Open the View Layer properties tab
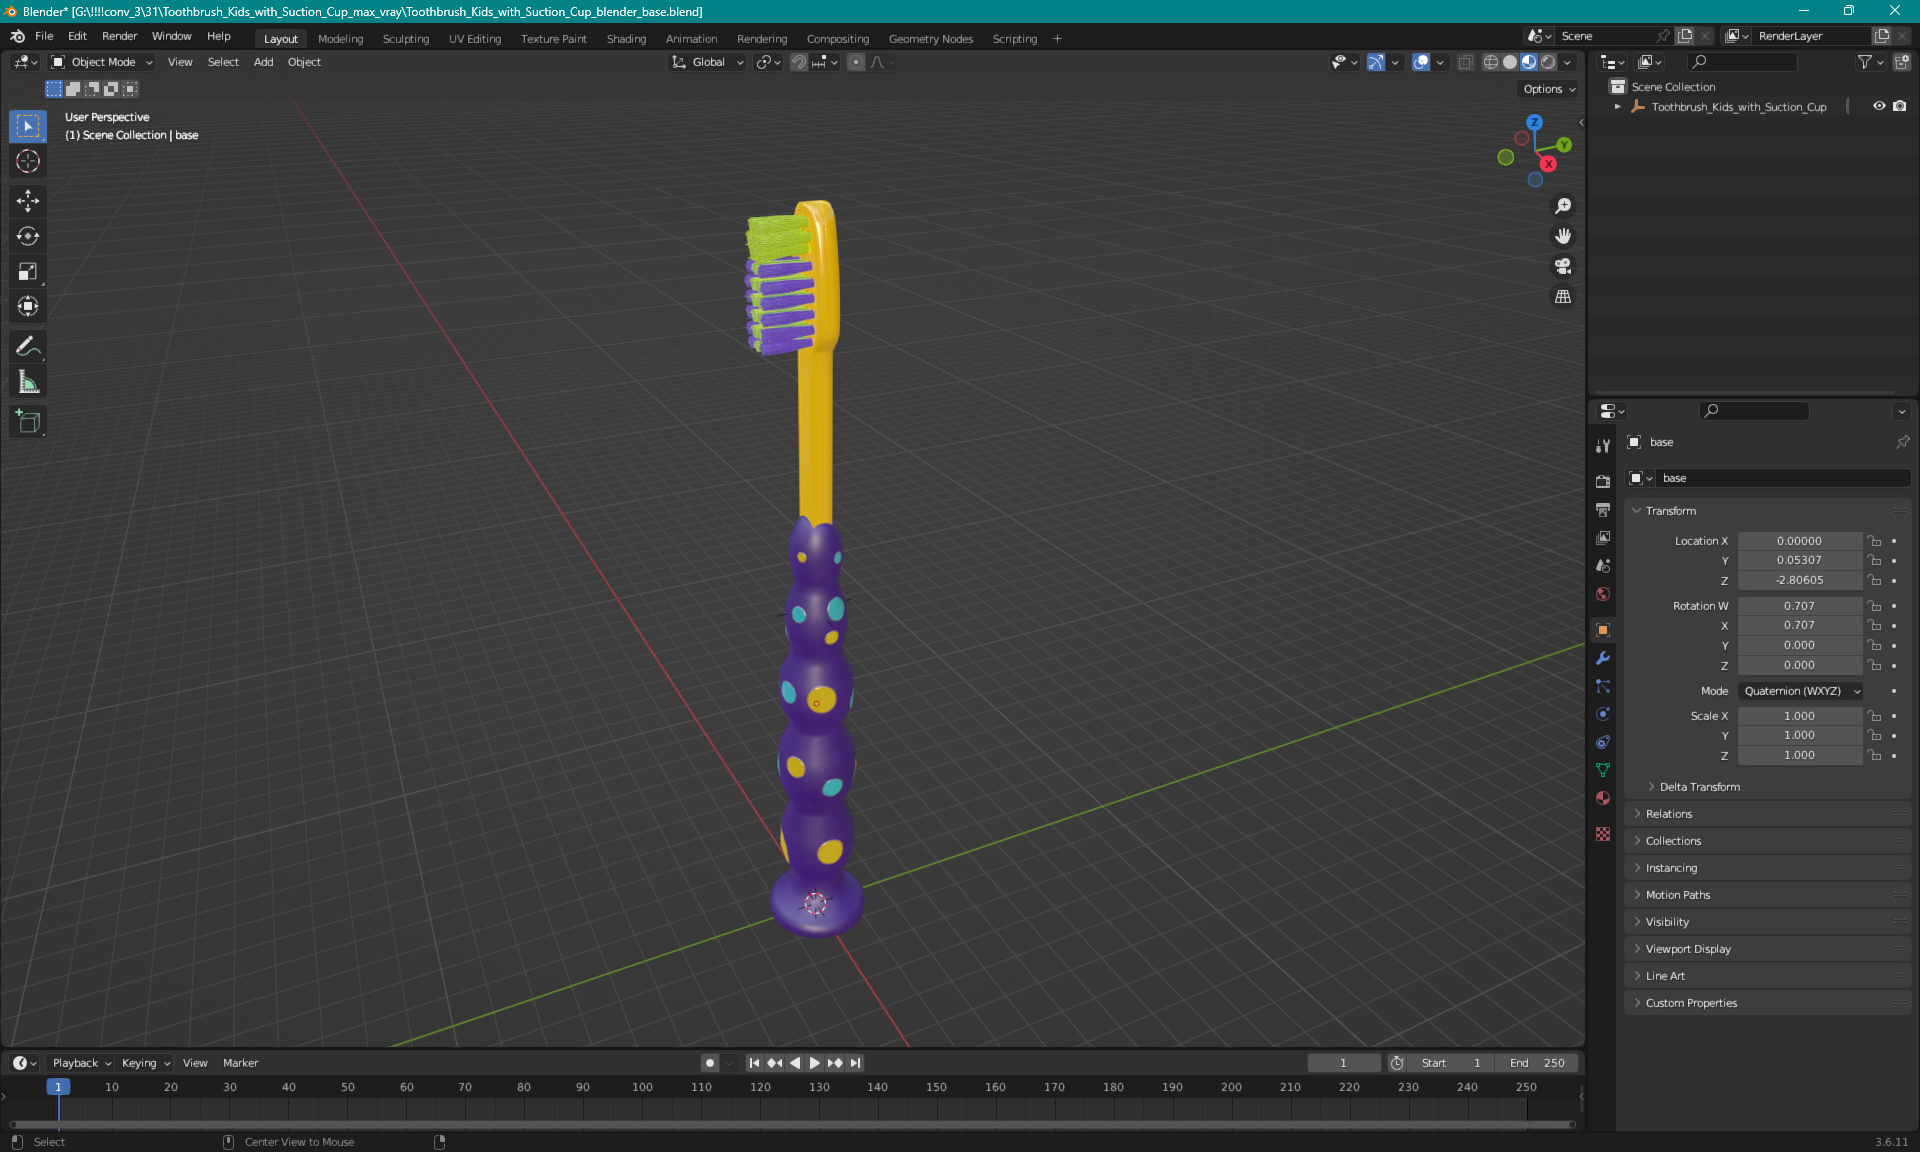This screenshot has height=1152, width=1920. pos(1603,537)
